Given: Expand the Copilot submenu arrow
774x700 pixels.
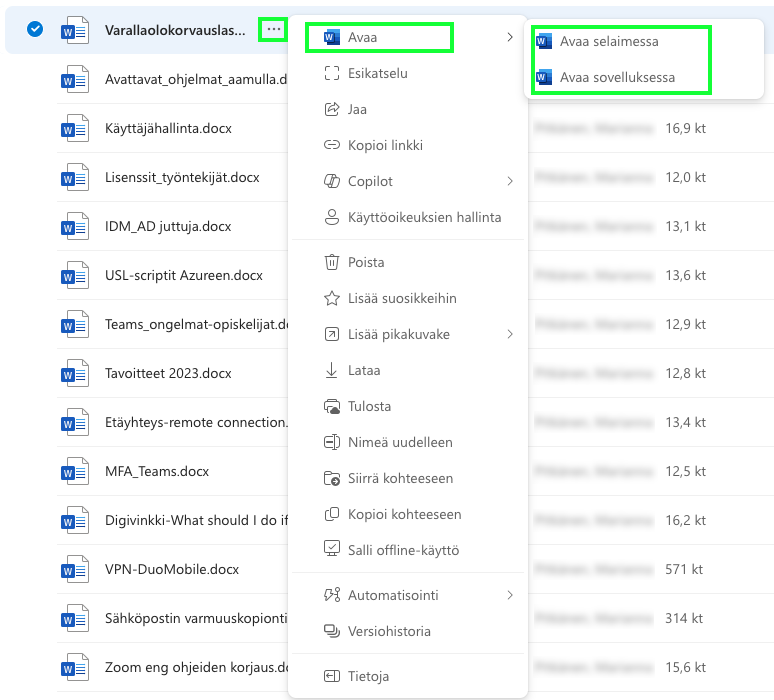Looking at the screenshot, I should (510, 181).
